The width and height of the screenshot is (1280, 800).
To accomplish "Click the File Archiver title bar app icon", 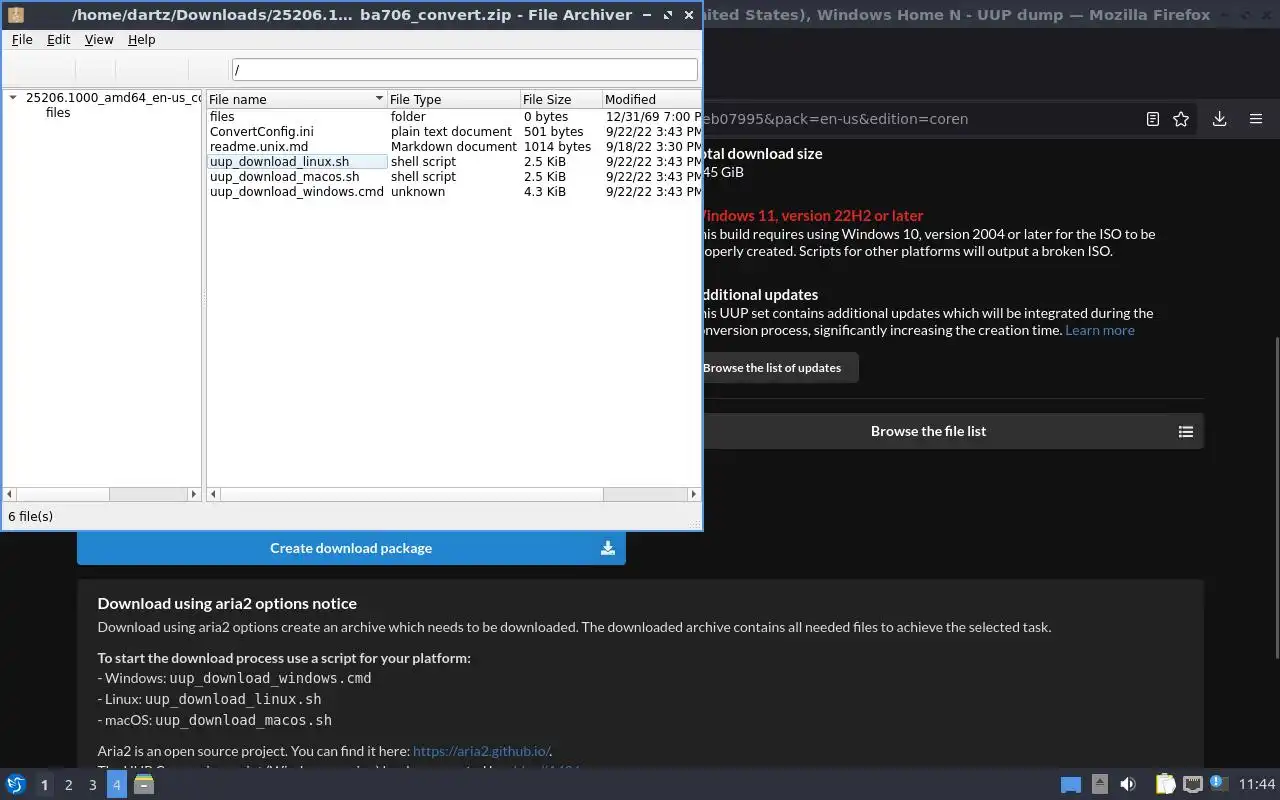I will [x=16, y=15].
